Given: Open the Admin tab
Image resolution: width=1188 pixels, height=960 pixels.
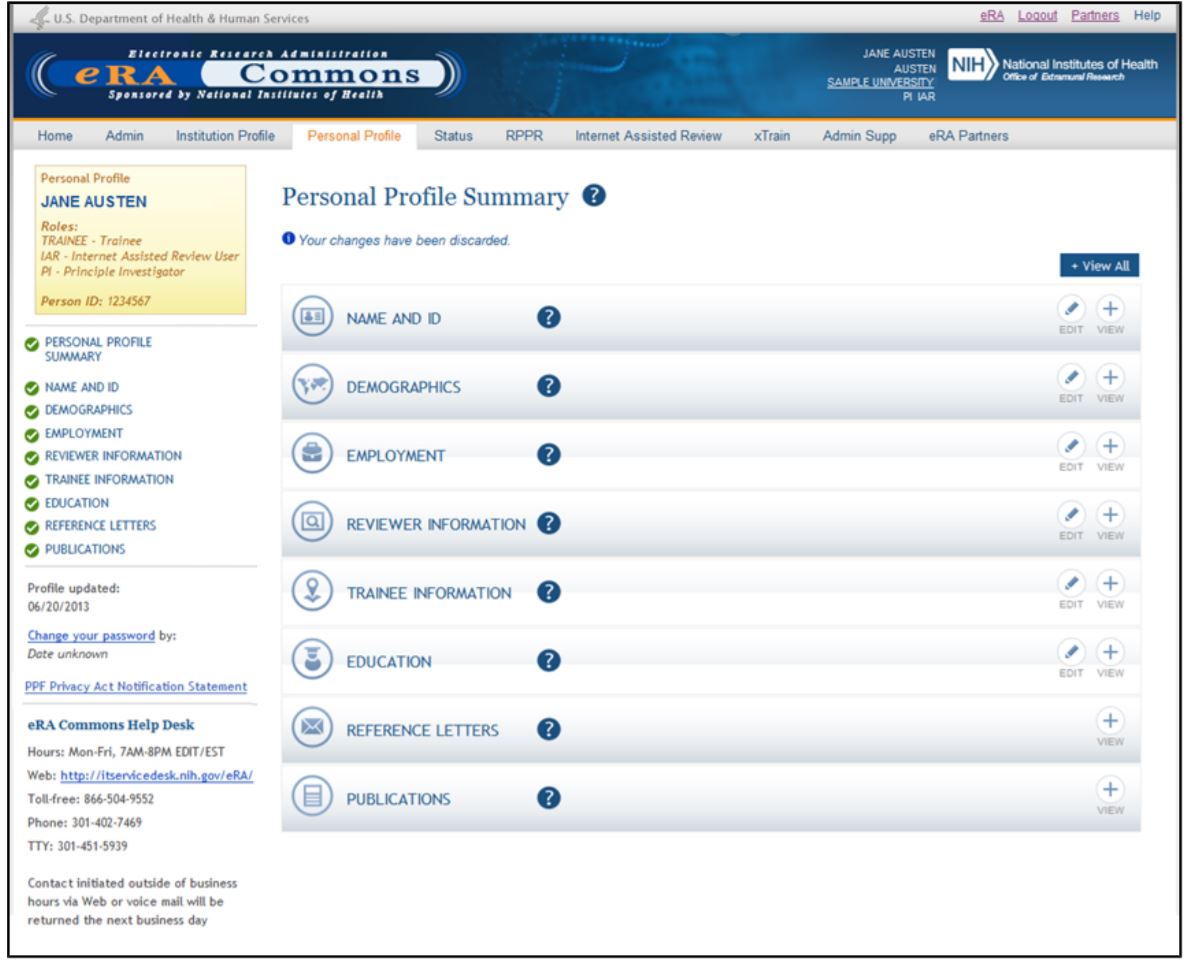Looking at the screenshot, I should point(124,136).
